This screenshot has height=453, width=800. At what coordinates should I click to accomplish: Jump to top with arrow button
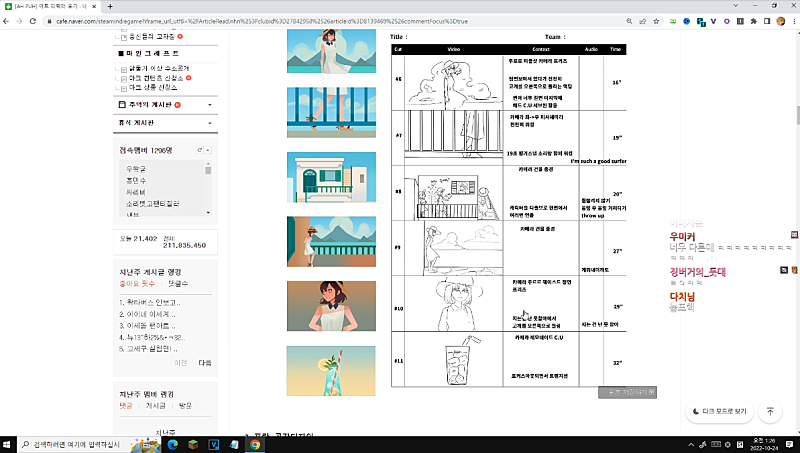click(770, 411)
